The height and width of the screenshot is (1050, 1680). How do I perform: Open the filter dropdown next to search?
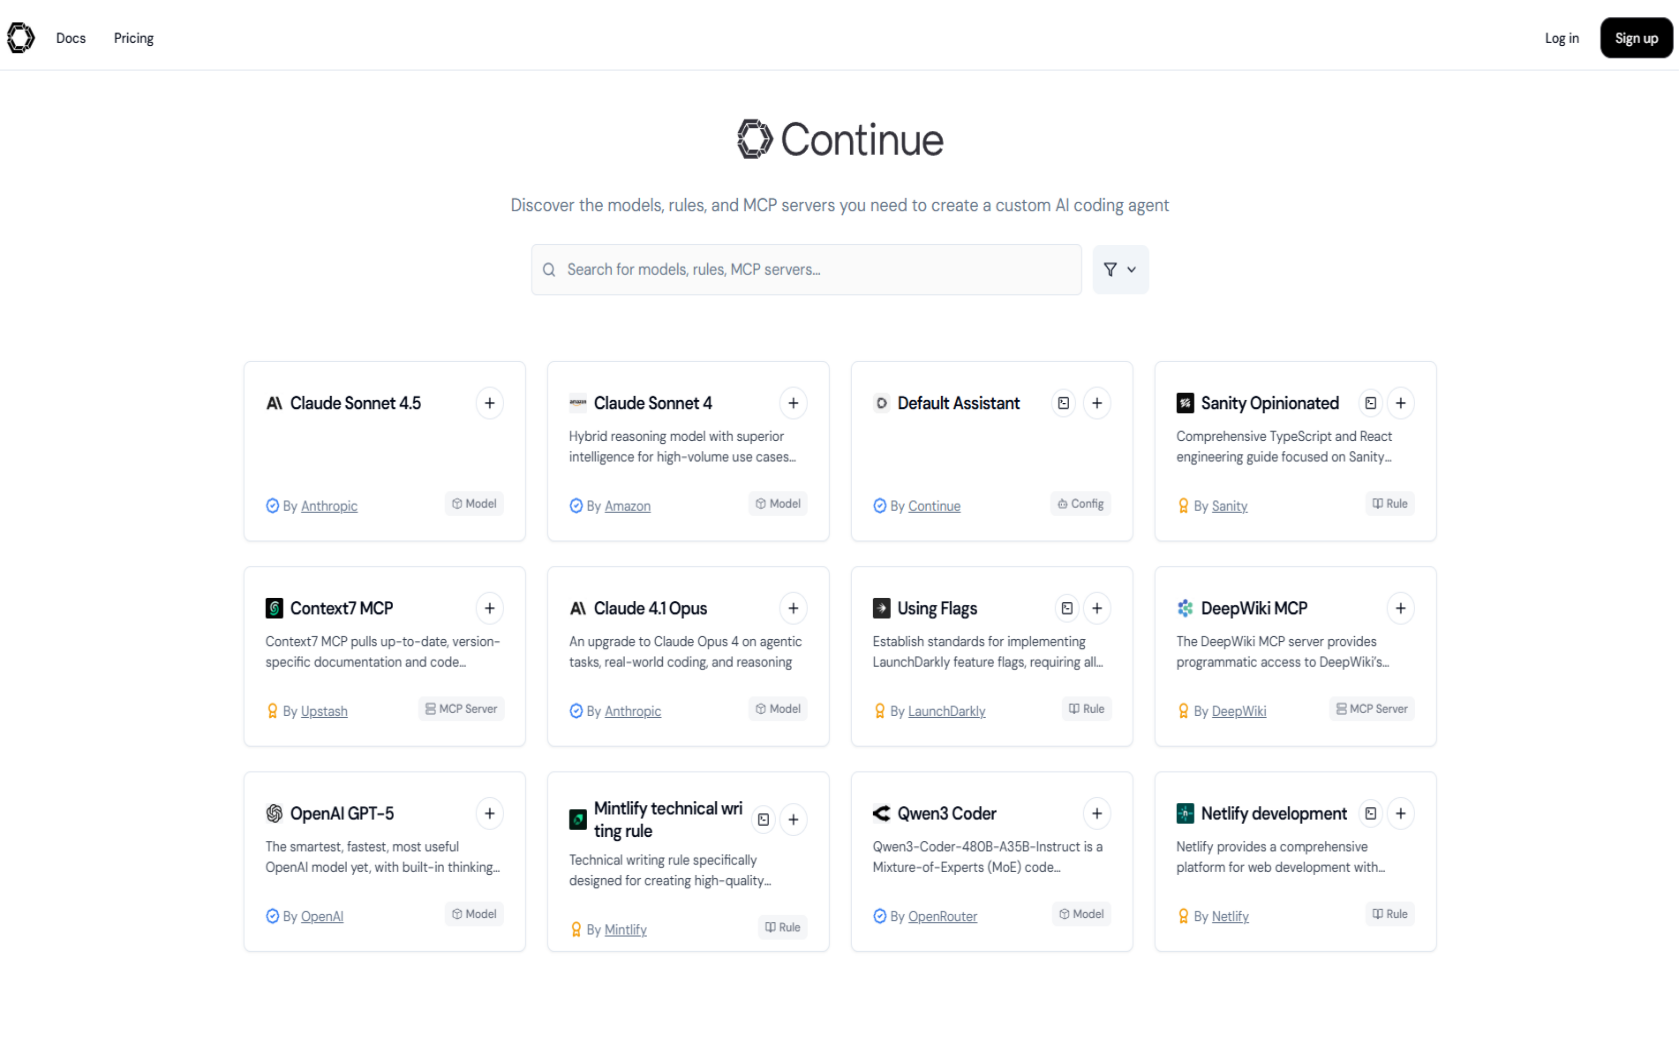click(x=1120, y=270)
